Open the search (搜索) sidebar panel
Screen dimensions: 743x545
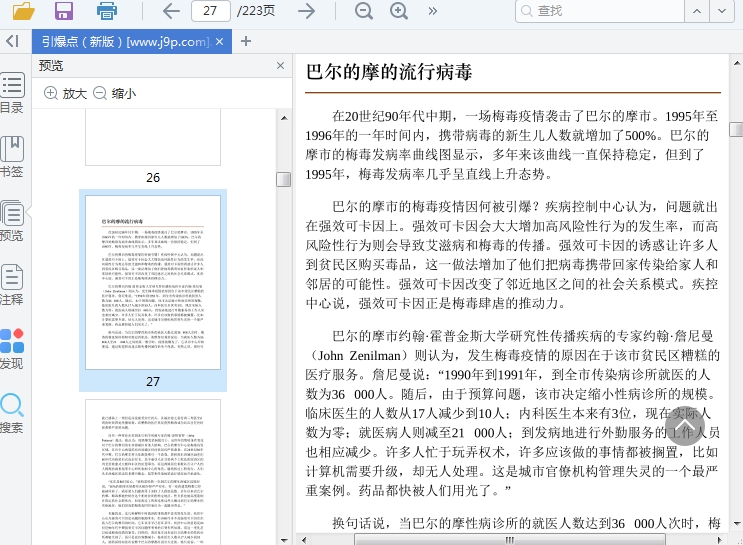[x=12, y=412]
